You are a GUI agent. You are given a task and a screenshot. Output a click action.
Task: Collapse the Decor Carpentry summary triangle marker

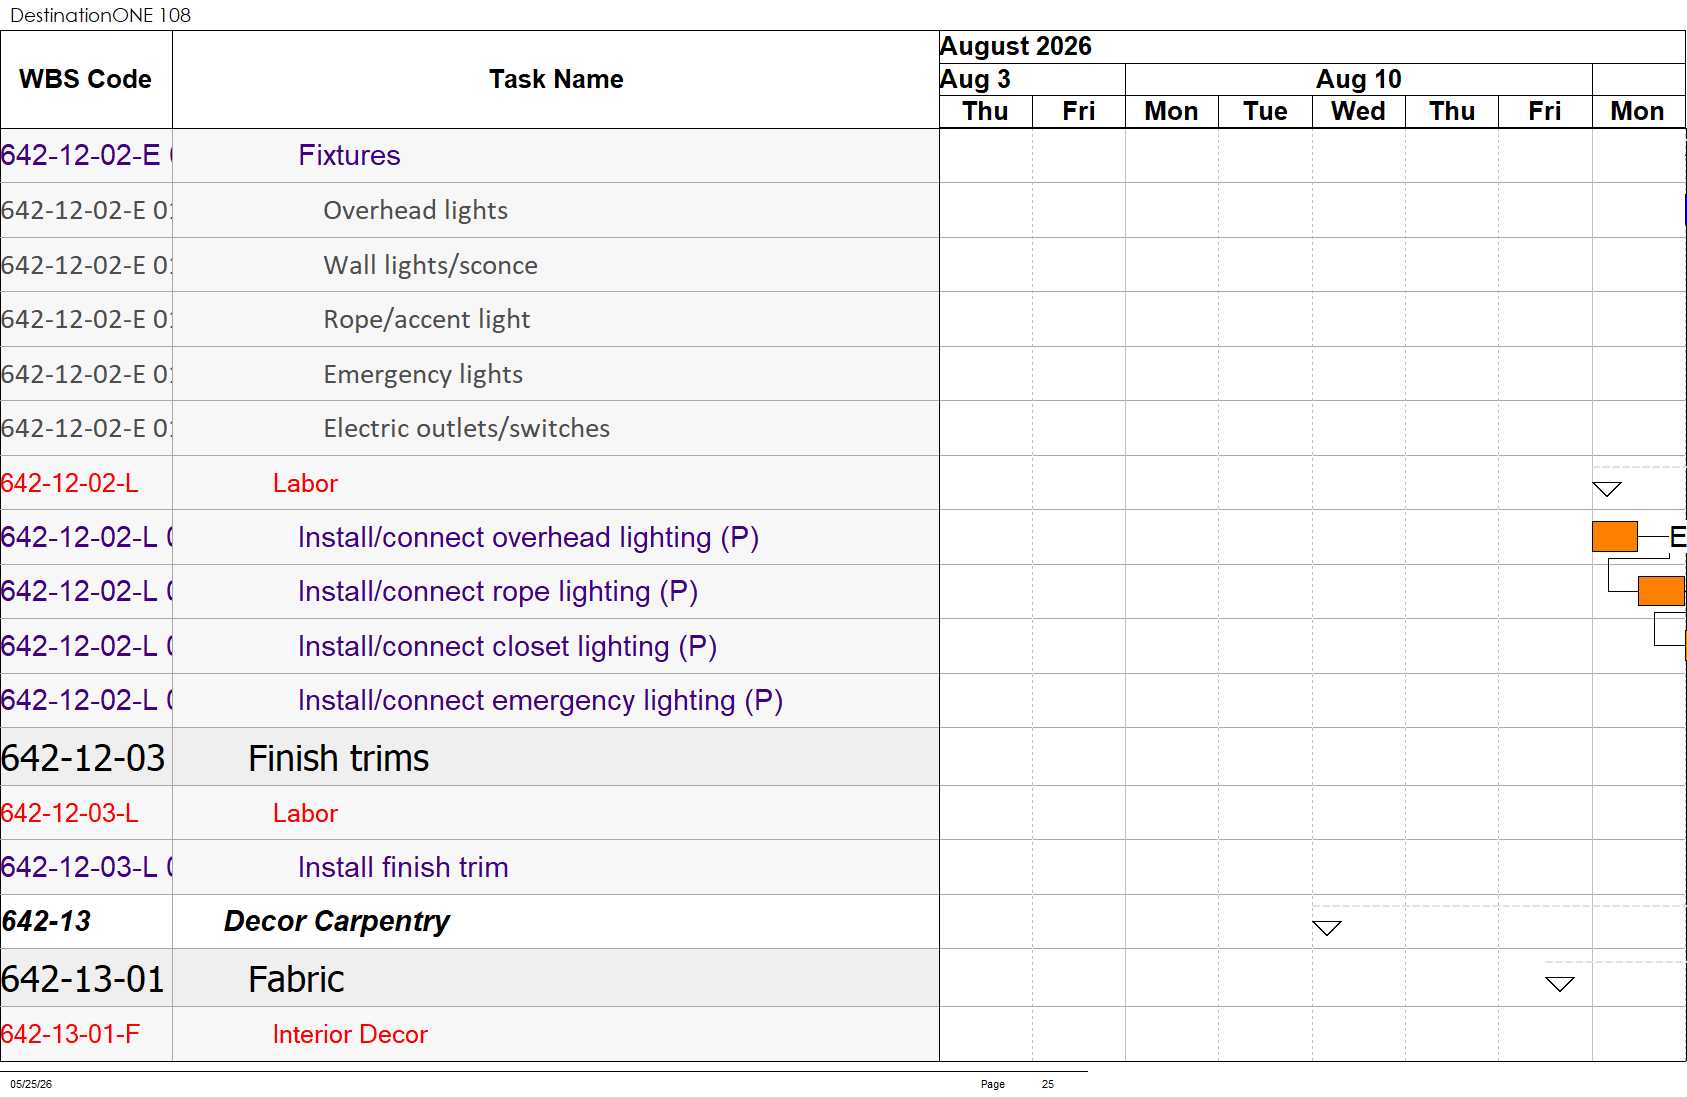pos(1326,928)
